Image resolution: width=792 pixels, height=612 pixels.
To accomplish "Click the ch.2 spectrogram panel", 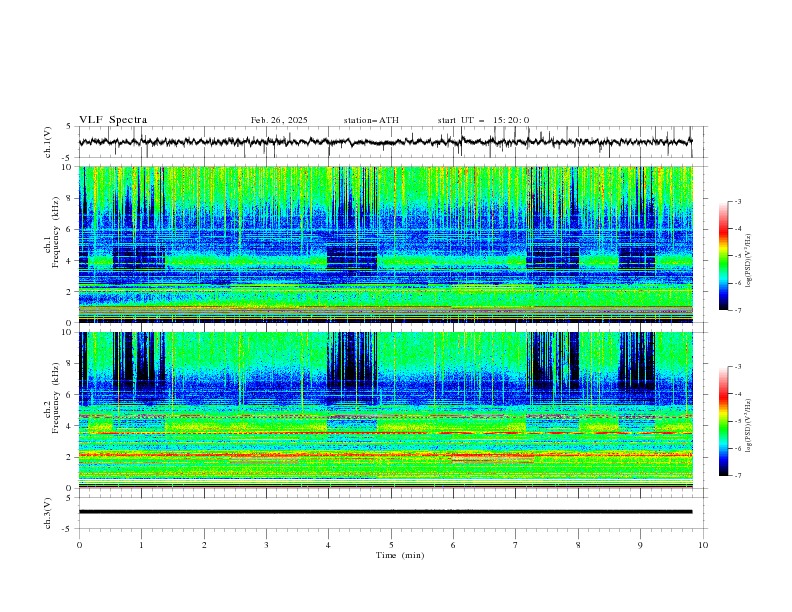I will (x=385, y=410).
